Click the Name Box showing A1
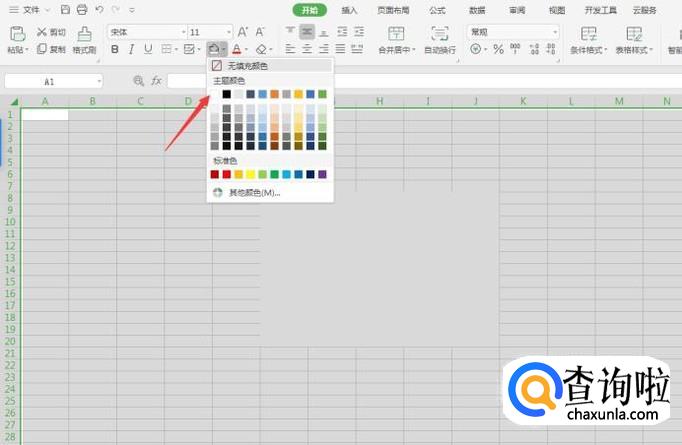The image size is (682, 445). pyautogui.click(x=52, y=81)
